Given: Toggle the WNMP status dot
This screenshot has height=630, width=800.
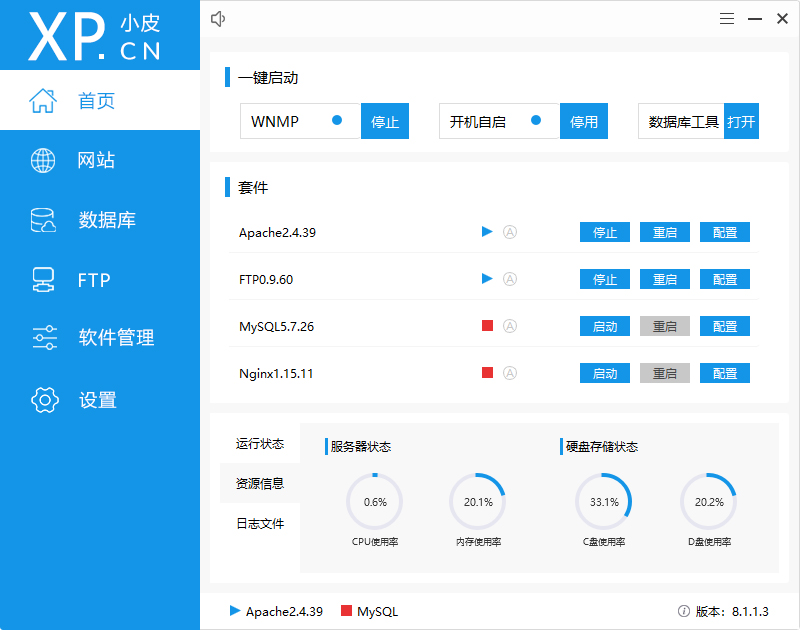Looking at the screenshot, I should tap(337, 120).
